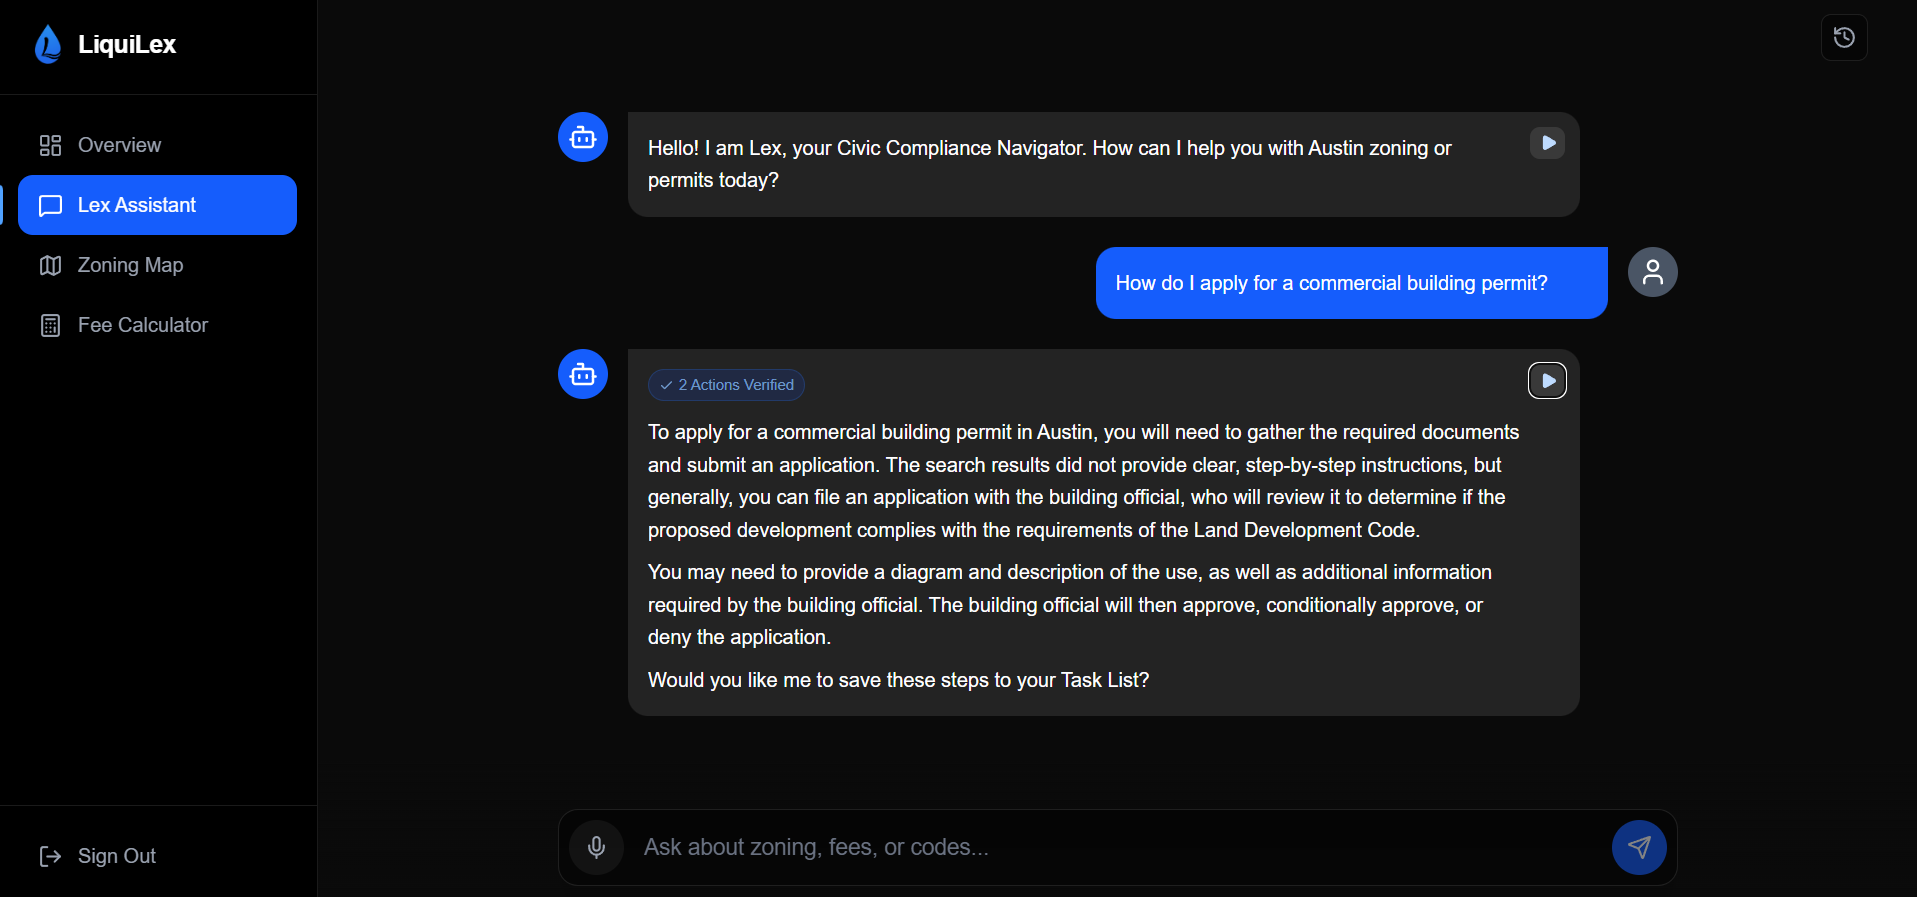This screenshot has width=1917, height=897.
Task: Click the Zoning Map map icon
Action: point(50,265)
